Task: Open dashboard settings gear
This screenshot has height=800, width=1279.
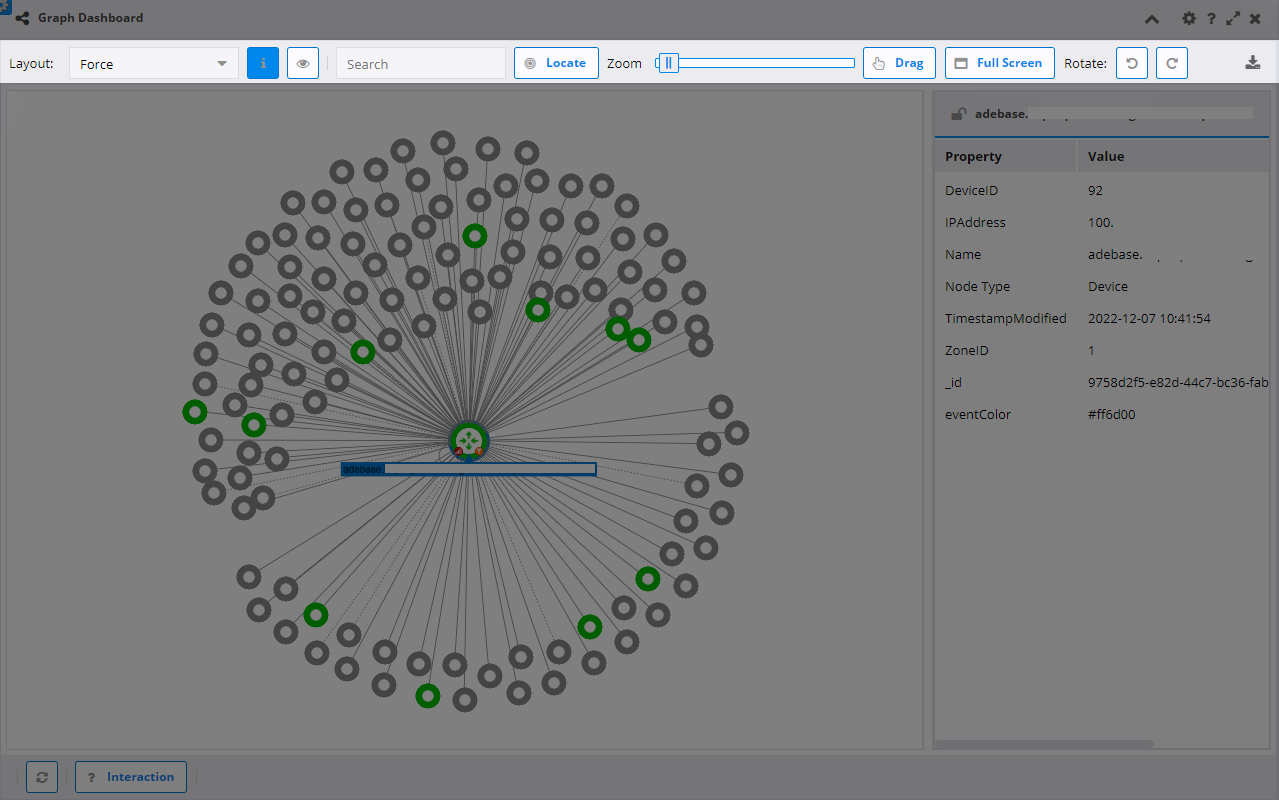Action: click(x=1189, y=18)
